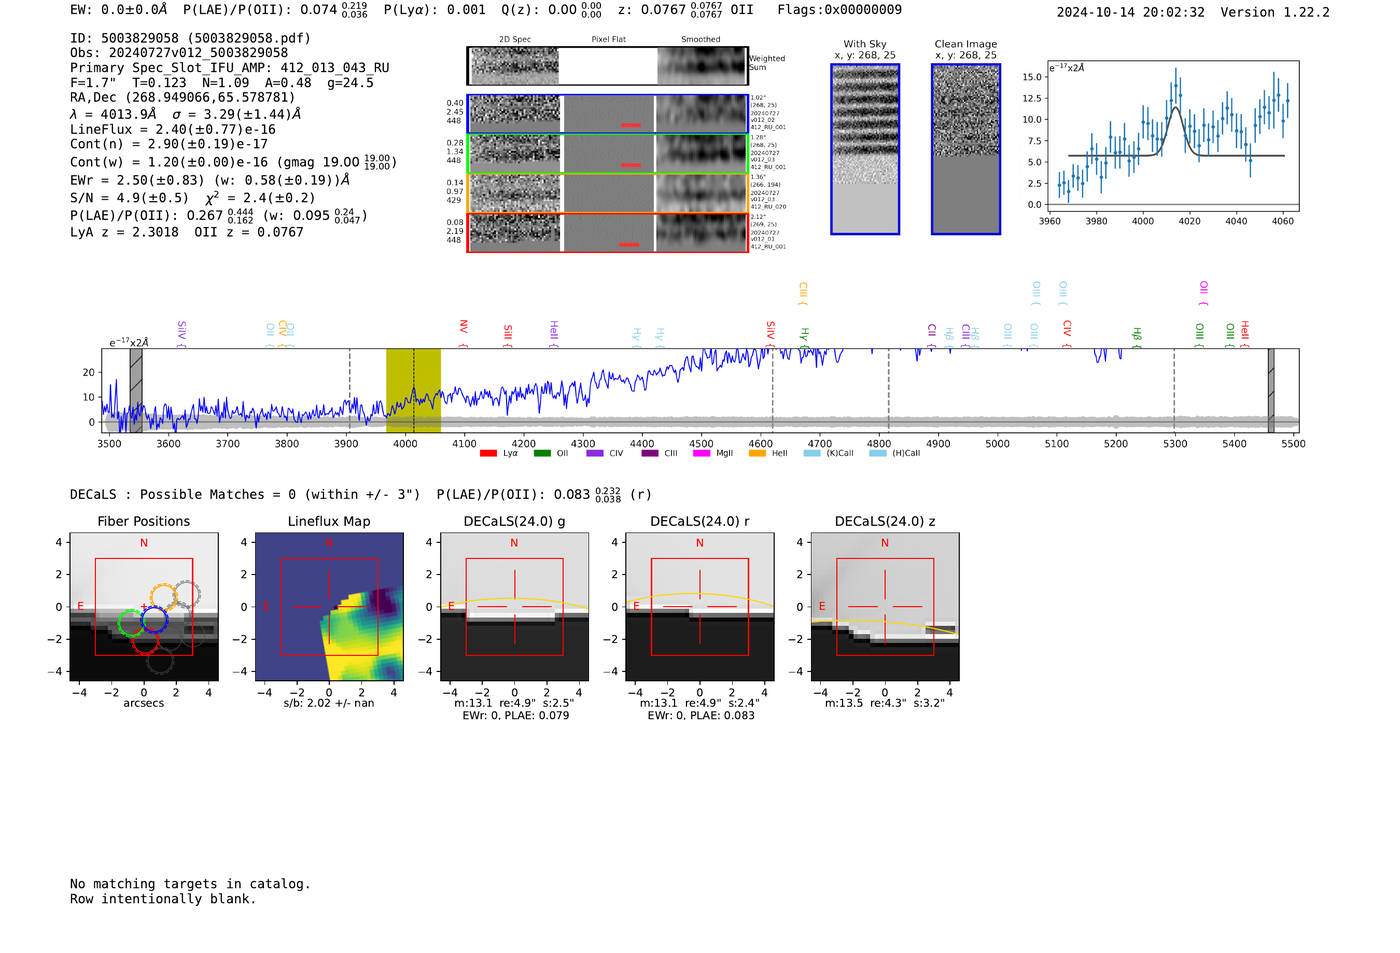This screenshot has width=1400, height=953.
Task: Select the Weighted Sum 2D spectrum row
Action: (x=608, y=66)
